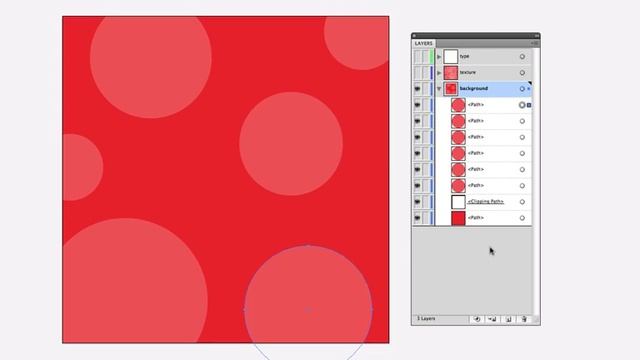Click the thumbnail of the background layer
The image size is (640, 360).
[x=451, y=89]
